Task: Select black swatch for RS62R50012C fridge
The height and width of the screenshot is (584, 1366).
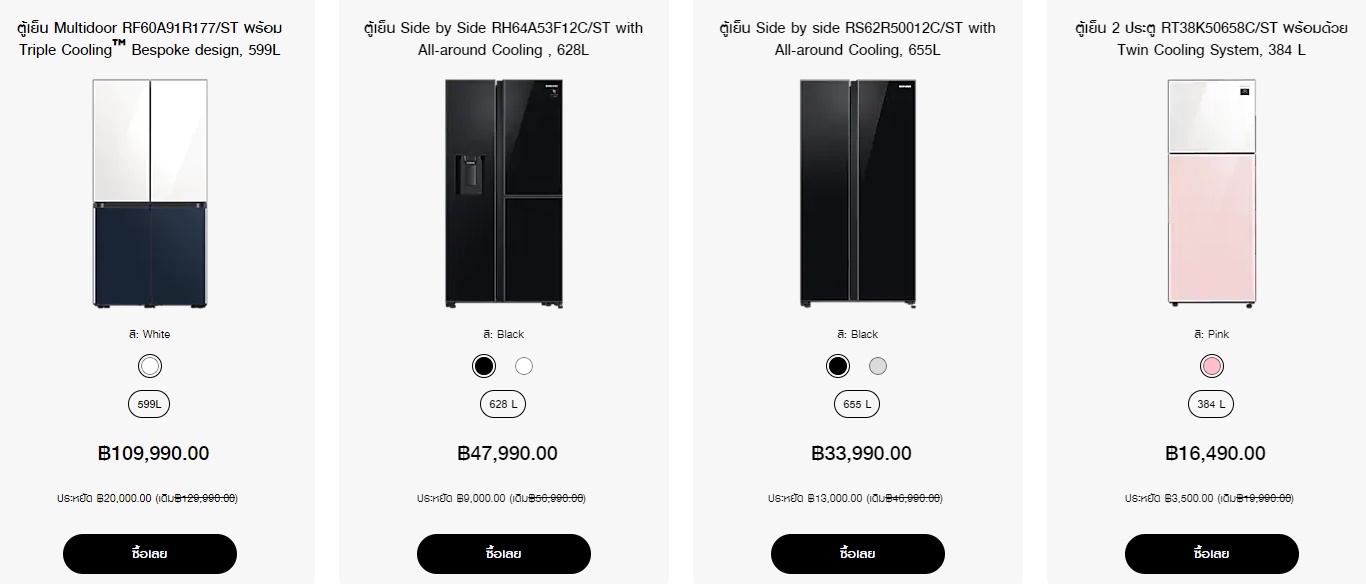Action: (838, 366)
